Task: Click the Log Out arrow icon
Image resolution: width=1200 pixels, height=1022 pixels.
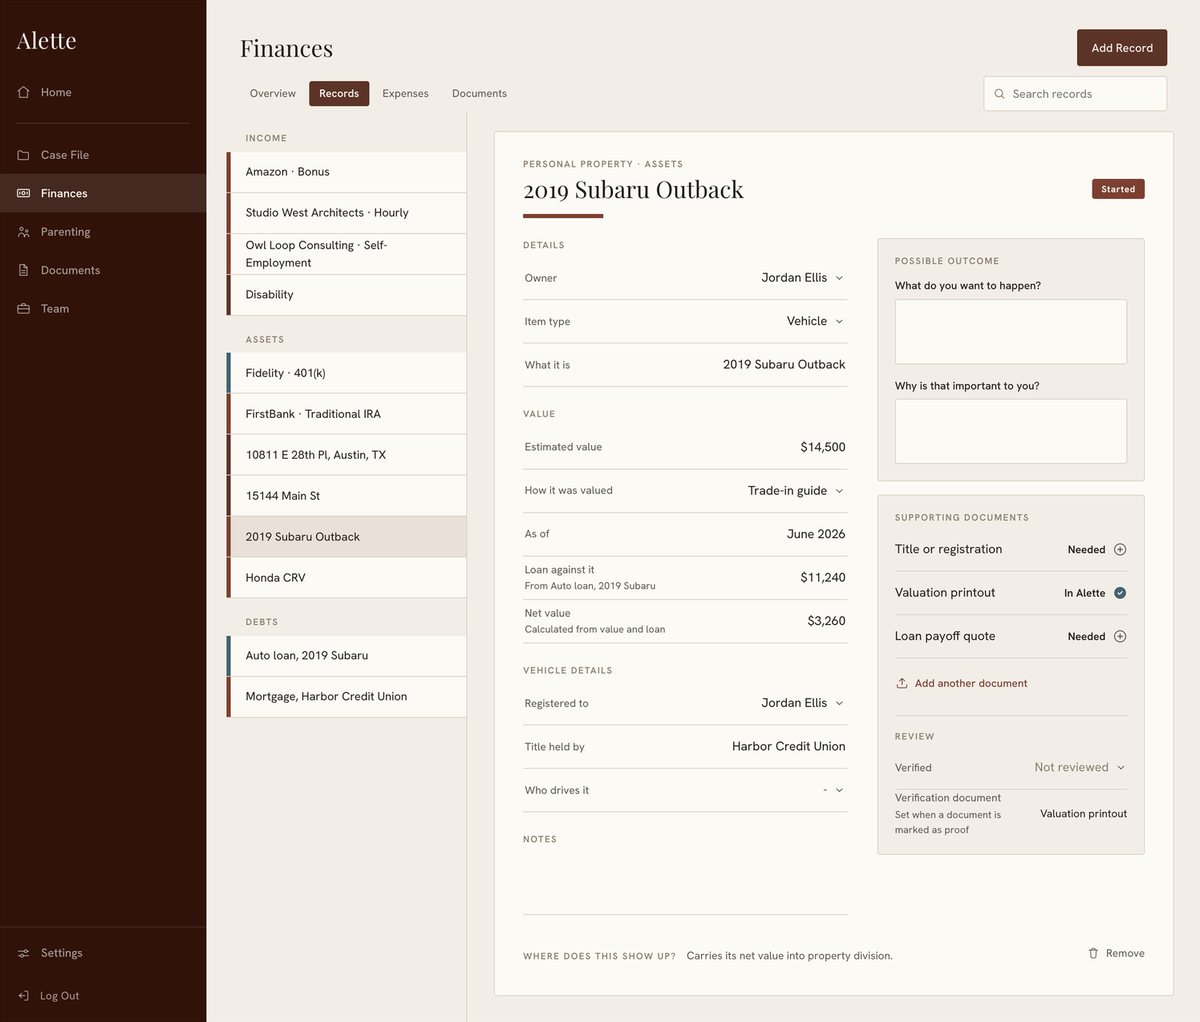Action: click(x=23, y=996)
